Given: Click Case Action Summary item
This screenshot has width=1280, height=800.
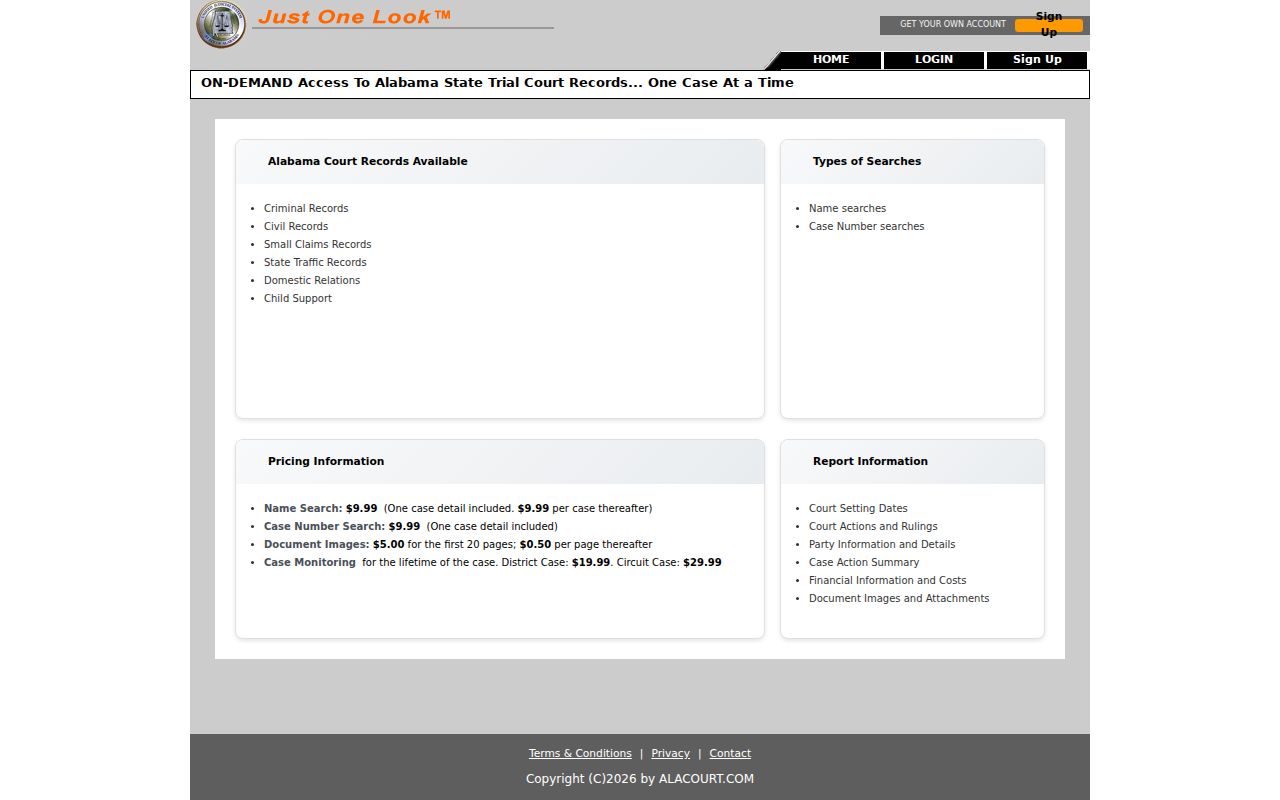Looking at the screenshot, I should [864, 563].
